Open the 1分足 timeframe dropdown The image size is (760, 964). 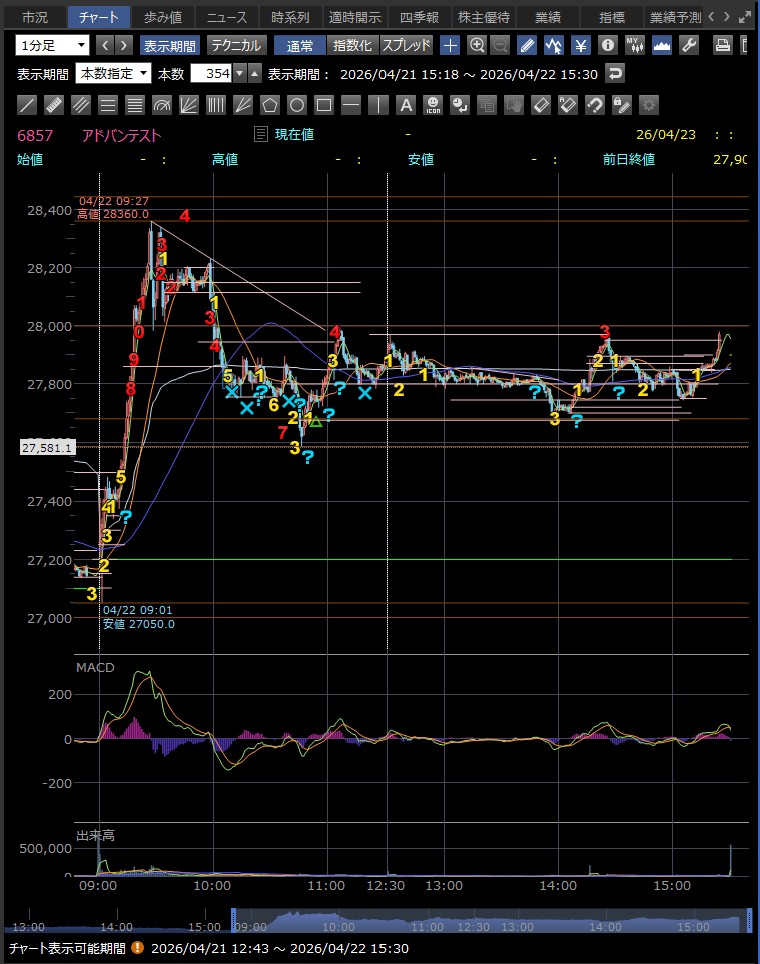click(x=53, y=45)
